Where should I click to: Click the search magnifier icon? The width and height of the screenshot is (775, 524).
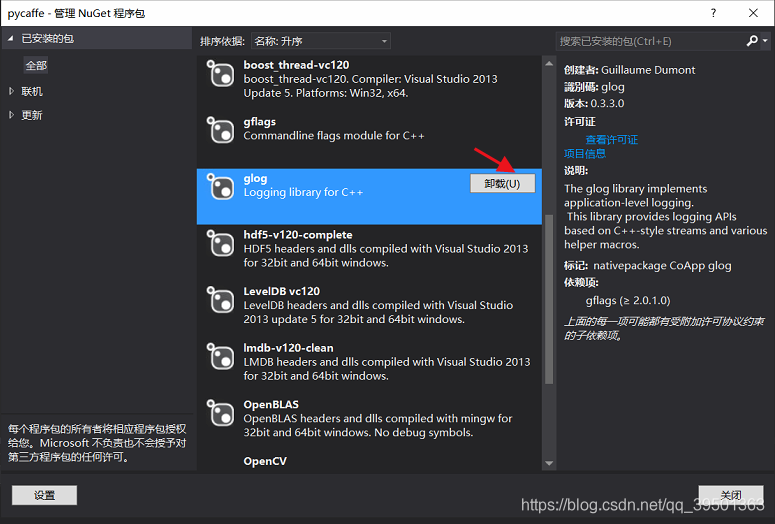pyautogui.click(x=752, y=41)
